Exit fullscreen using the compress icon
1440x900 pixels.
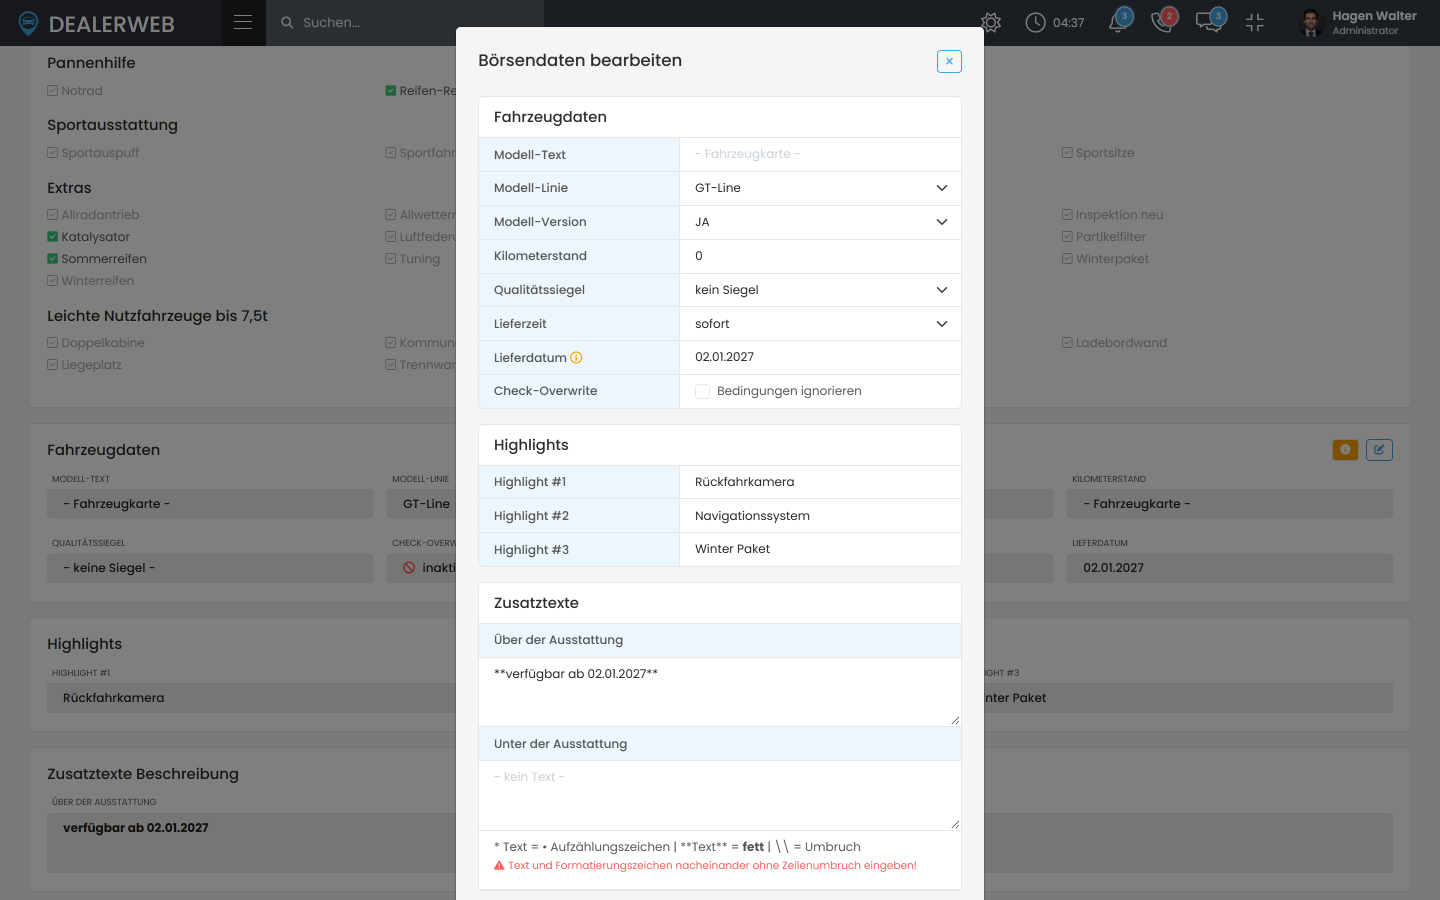(x=1255, y=22)
